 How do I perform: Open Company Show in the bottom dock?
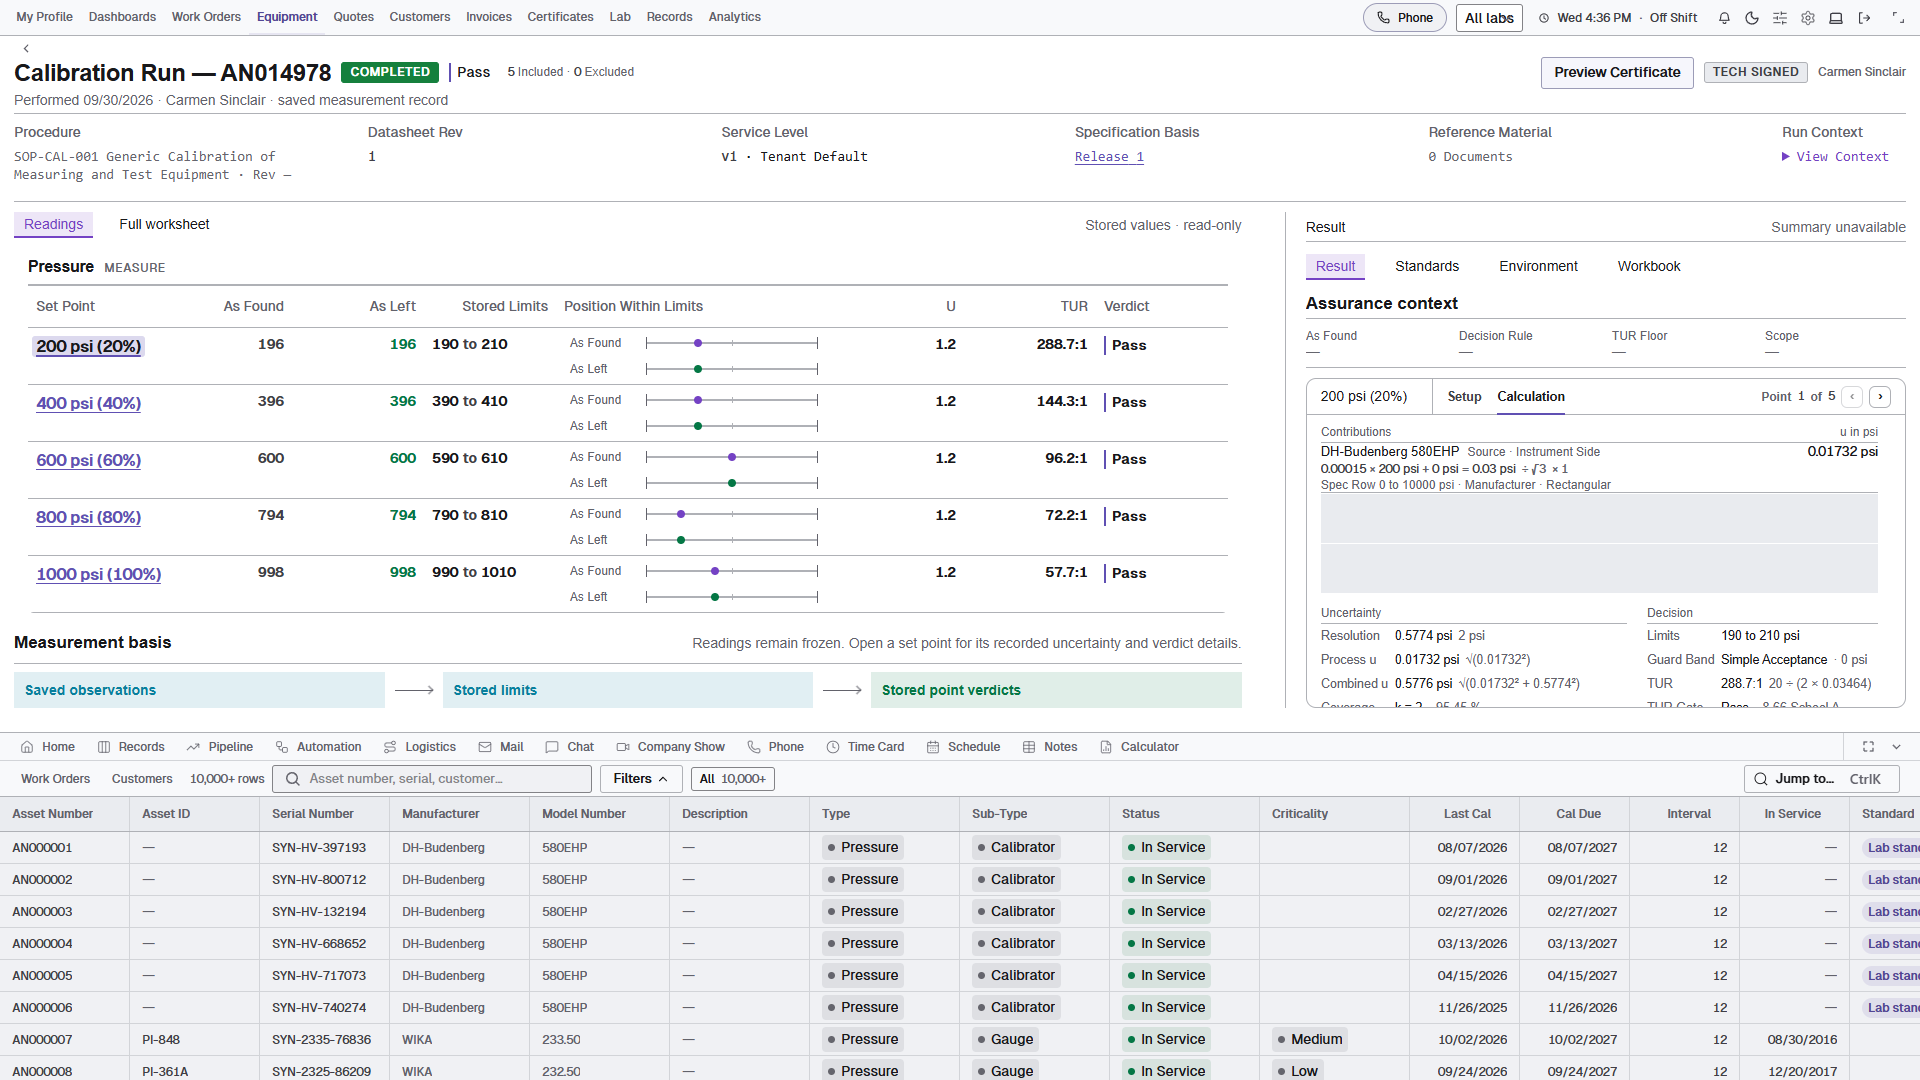pos(671,747)
